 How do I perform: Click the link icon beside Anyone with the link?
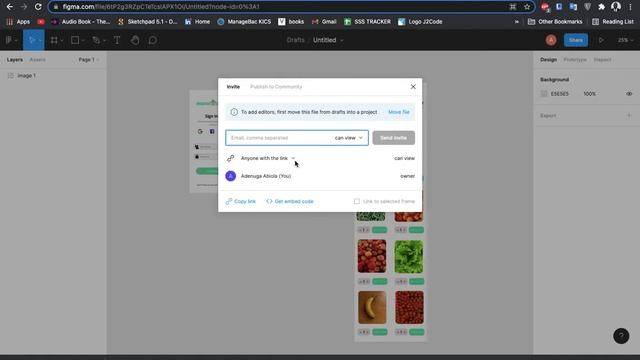231,158
